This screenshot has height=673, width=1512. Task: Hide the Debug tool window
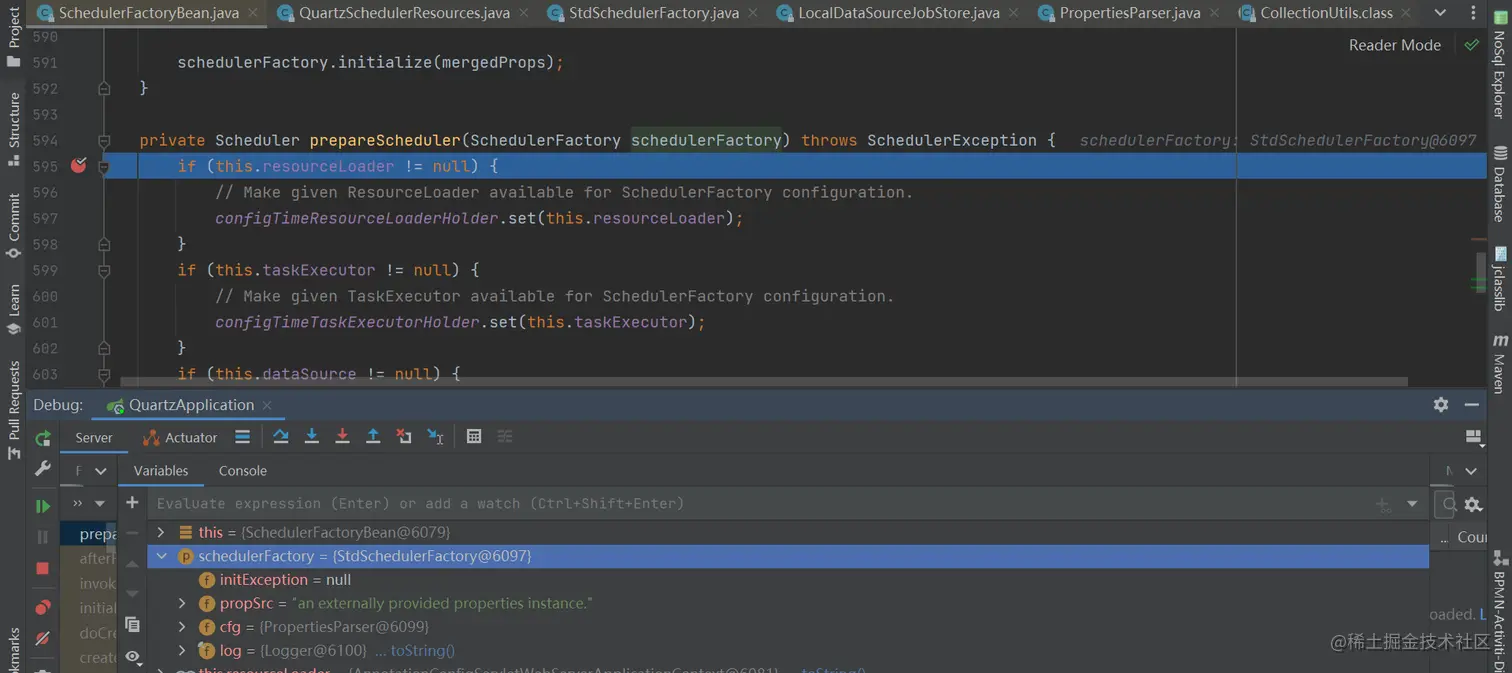(x=1472, y=405)
